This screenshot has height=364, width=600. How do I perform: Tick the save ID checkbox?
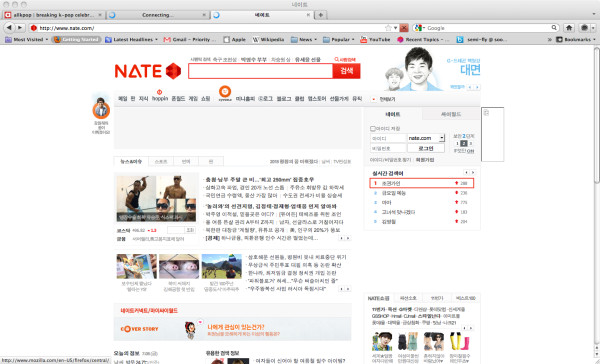click(373, 129)
